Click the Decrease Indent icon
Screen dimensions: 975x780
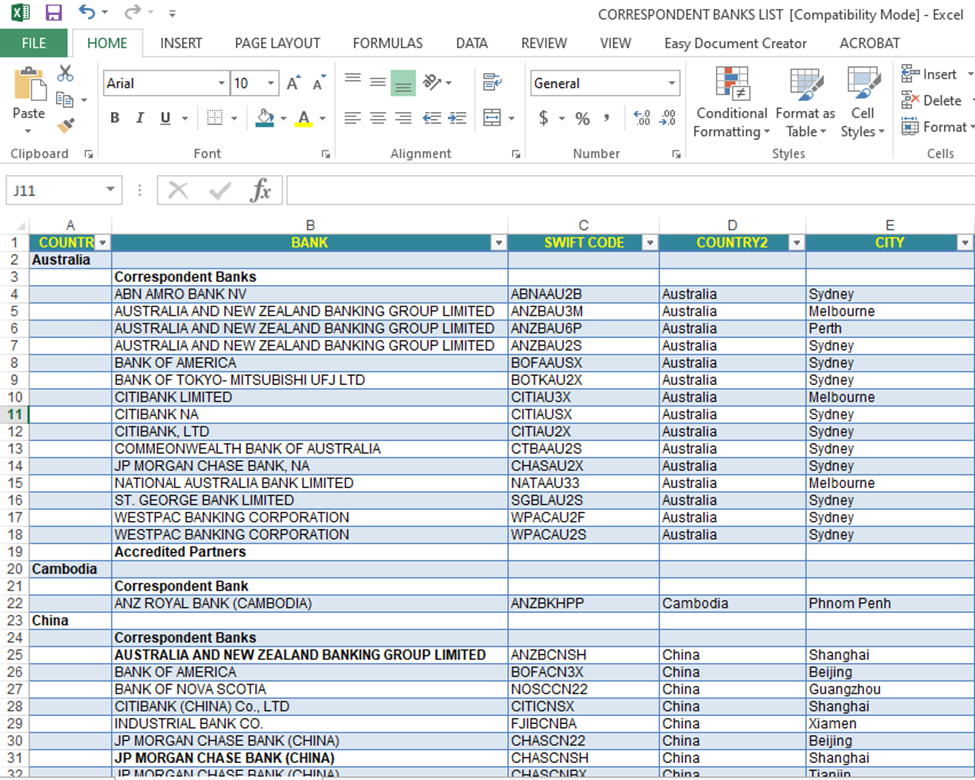[x=432, y=118]
